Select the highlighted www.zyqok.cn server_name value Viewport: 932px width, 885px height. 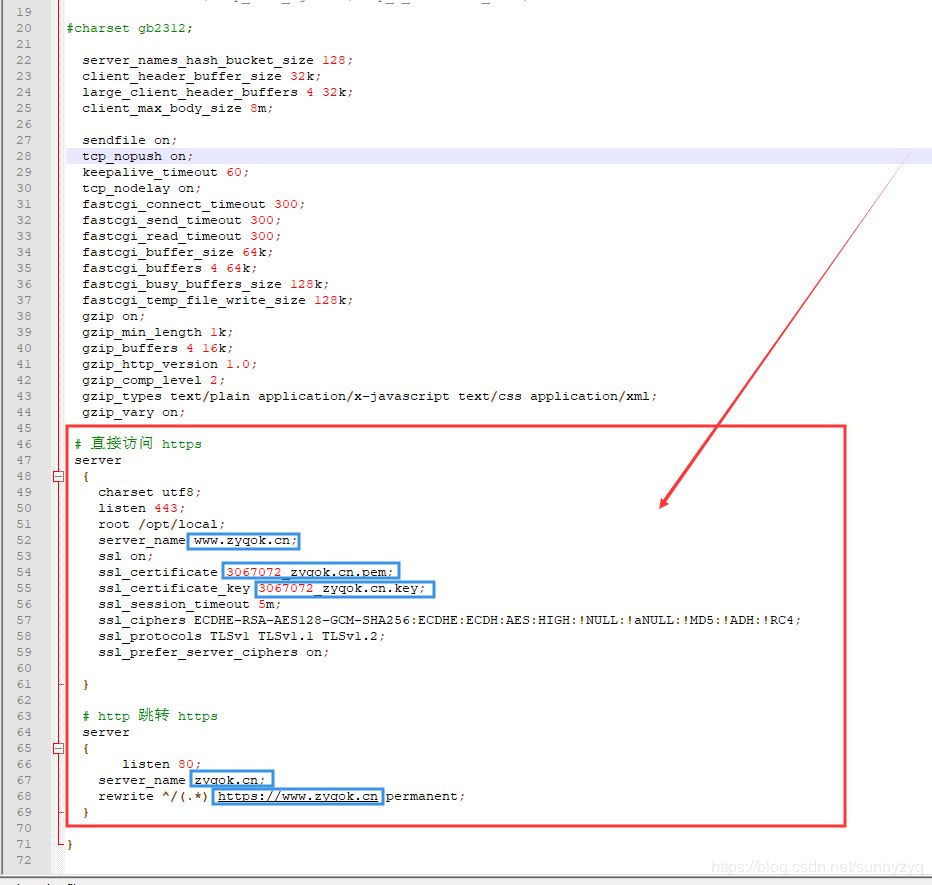click(243, 540)
